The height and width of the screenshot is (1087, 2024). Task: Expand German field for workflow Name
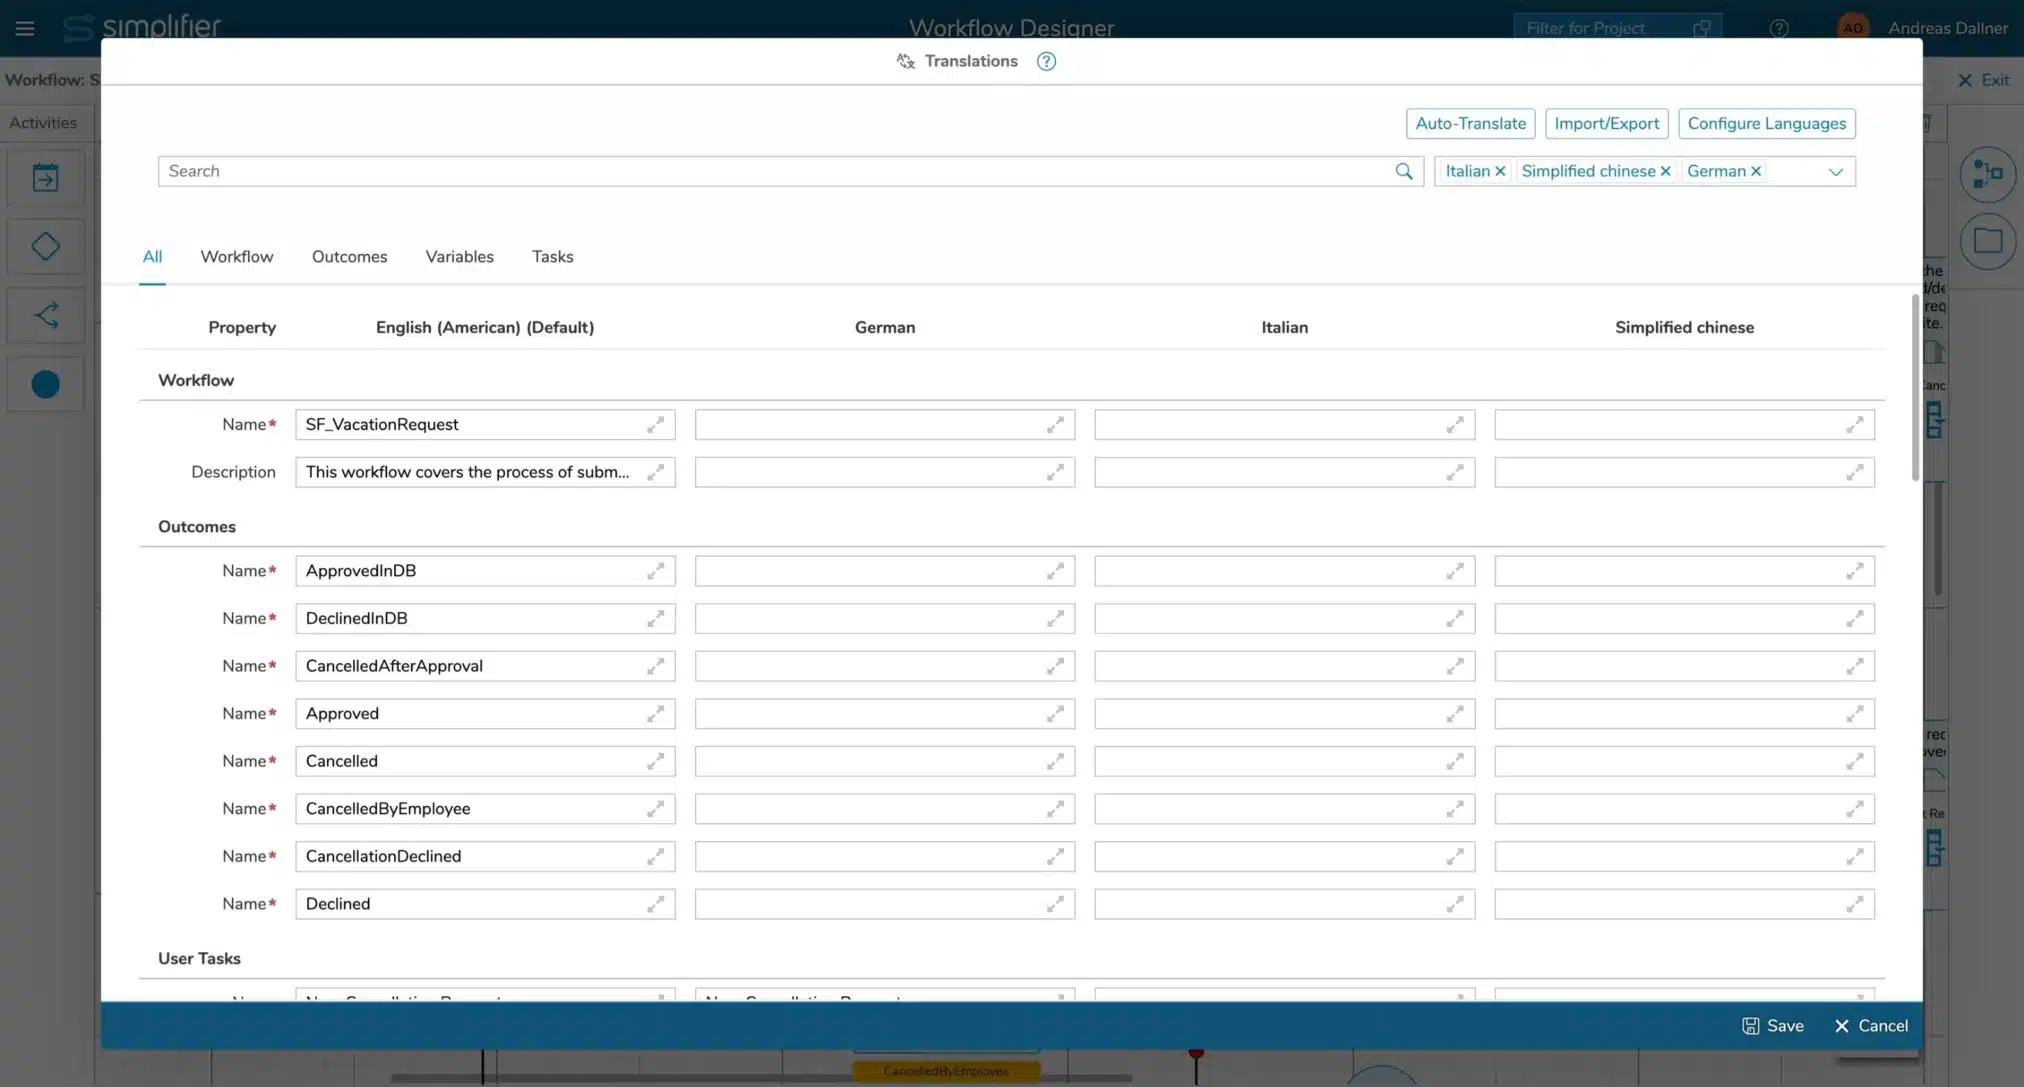tap(1055, 425)
